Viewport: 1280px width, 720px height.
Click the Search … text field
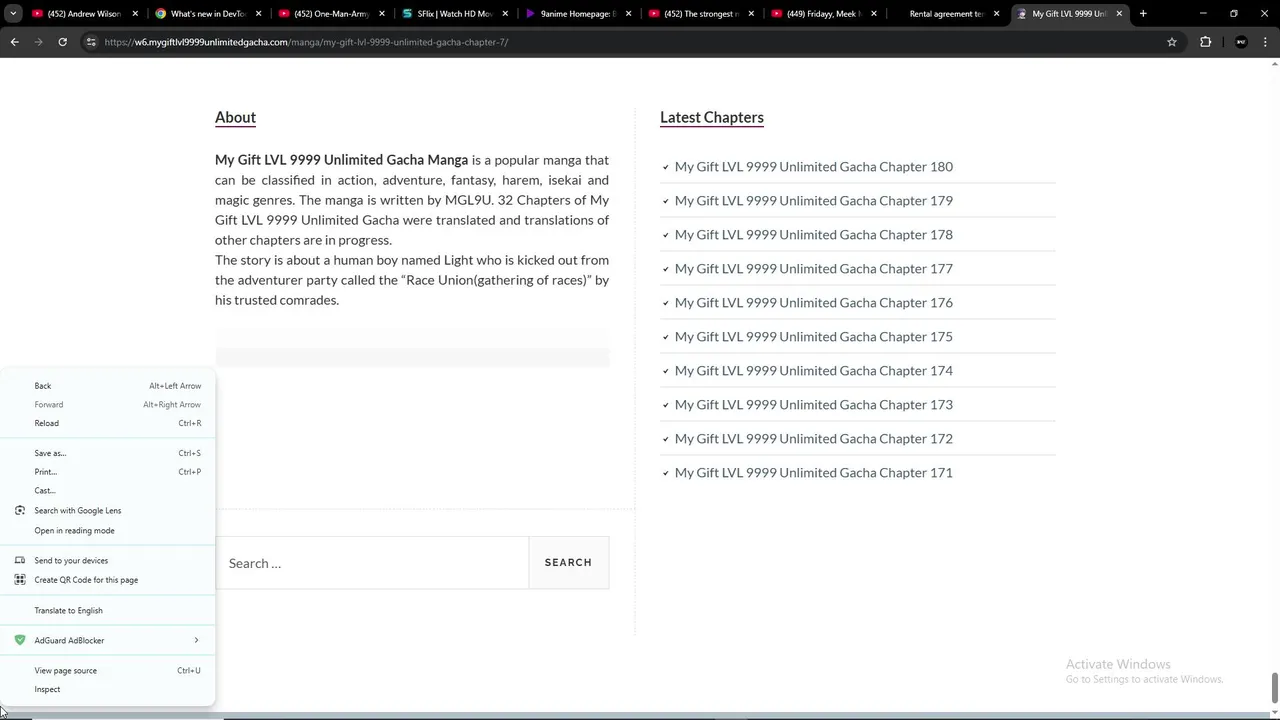[372, 563]
